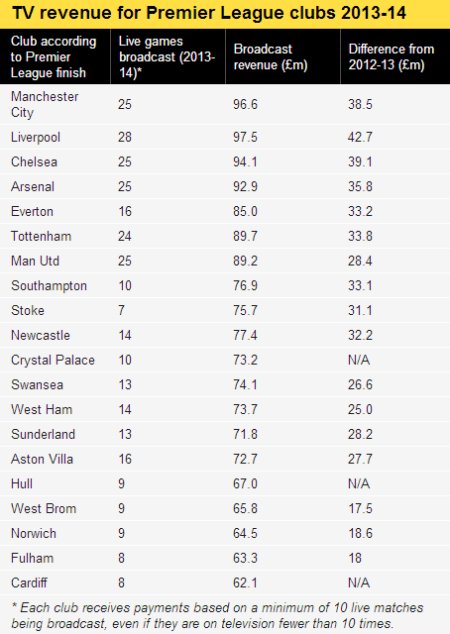Select the Live games broadcast column header
This screenshot has width=450, height=634.
point(167,57)
